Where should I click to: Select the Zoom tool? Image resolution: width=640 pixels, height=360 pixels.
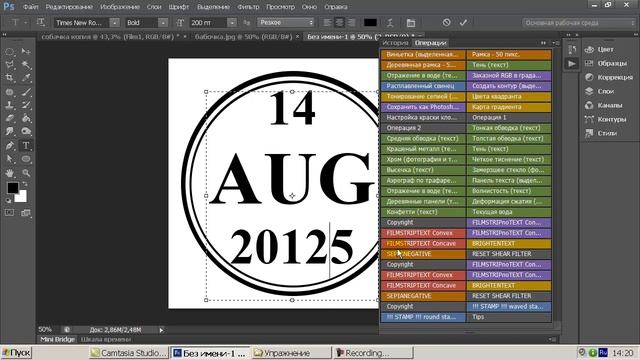pyautogui.click(x=26, y=173)
